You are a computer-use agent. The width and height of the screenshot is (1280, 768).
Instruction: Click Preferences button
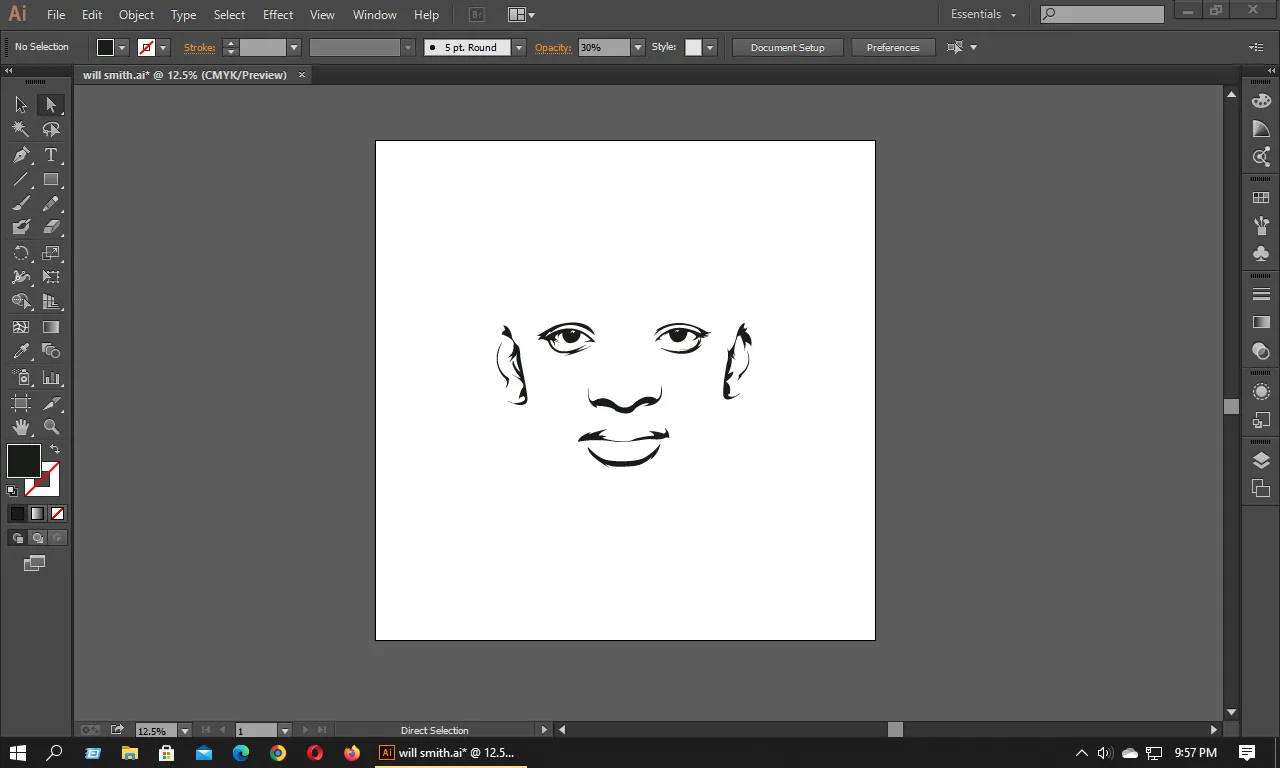(893, 47)
